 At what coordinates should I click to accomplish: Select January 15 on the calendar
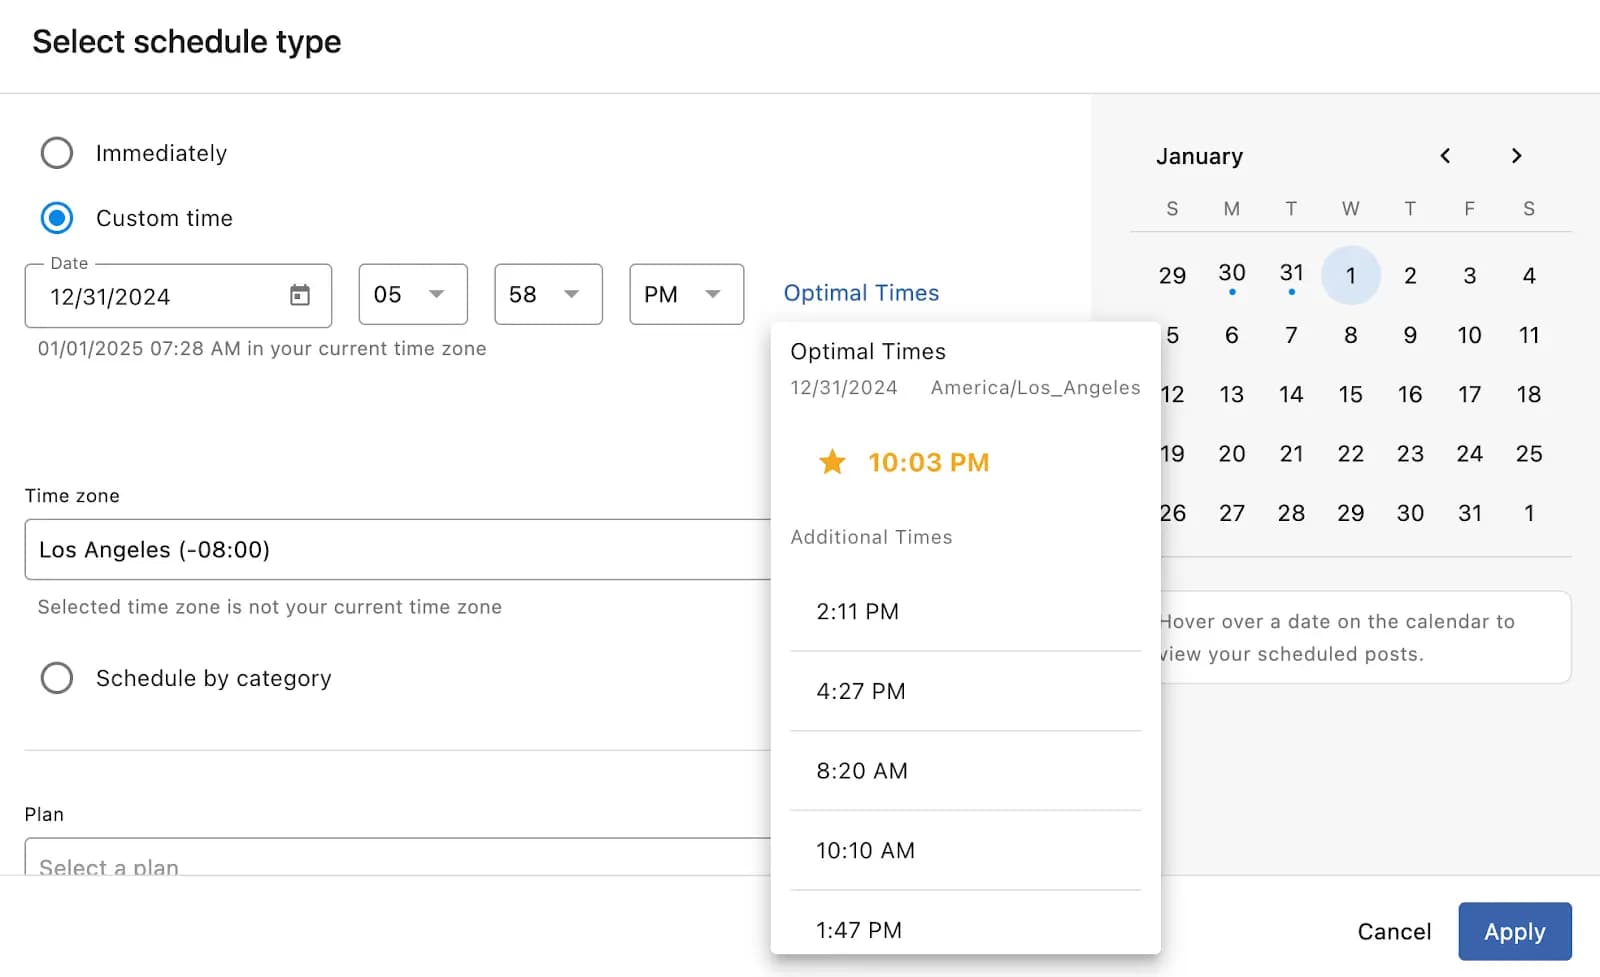[x=1350, y=395]
